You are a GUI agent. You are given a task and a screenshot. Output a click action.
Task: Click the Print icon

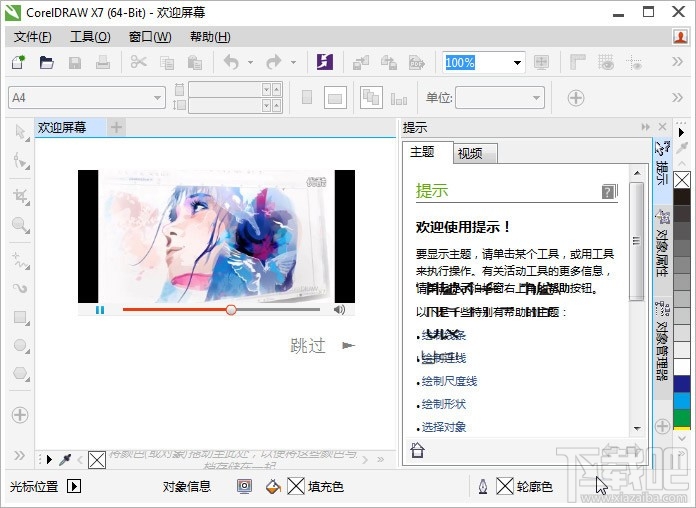103,62
